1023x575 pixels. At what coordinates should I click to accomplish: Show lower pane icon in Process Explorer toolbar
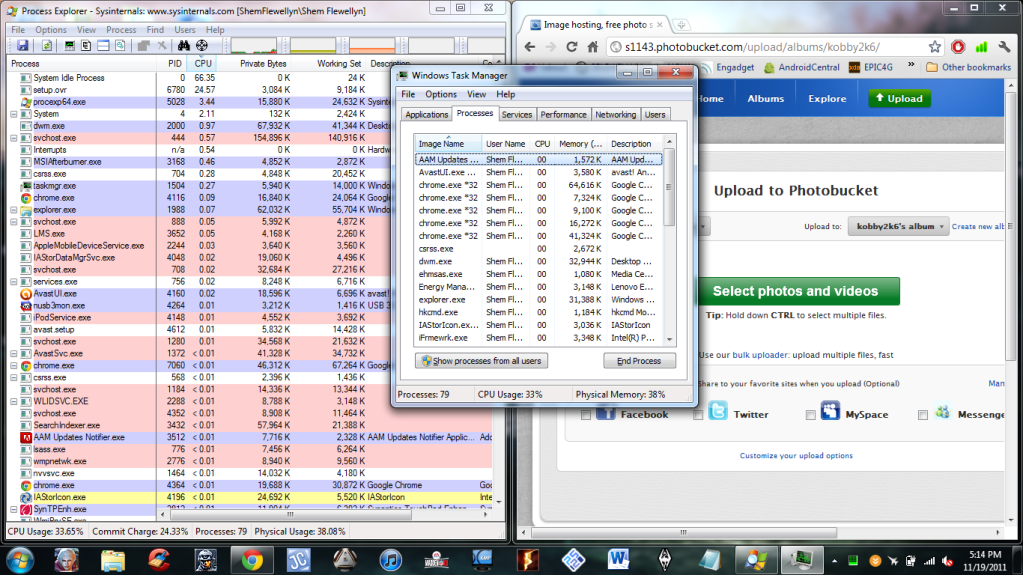(x=103, y=46)
